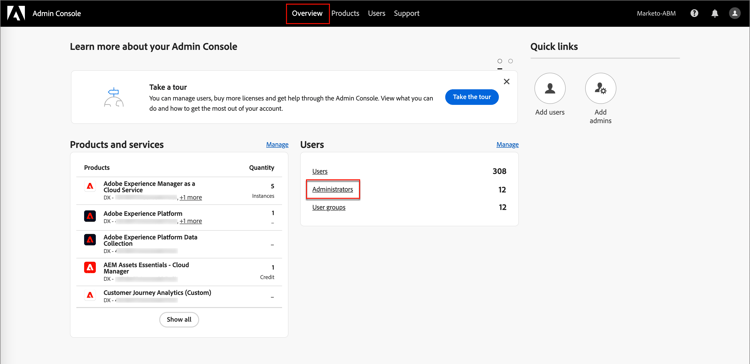Screen dimensions: 750x364
Task: Open the Users link showing 308
Action: click(x=320, y=171)
